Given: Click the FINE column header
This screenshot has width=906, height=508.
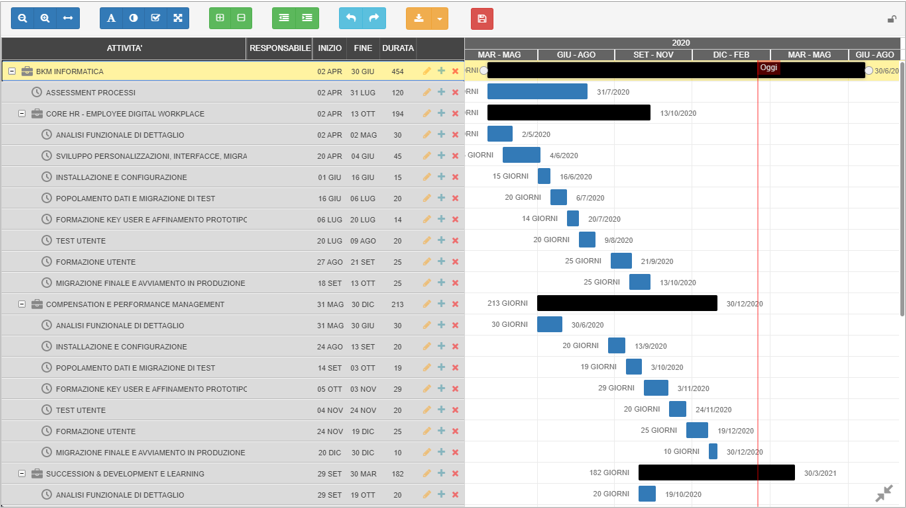Looking at the screenshot, I should pyautogui.click(x=363, y=49).
